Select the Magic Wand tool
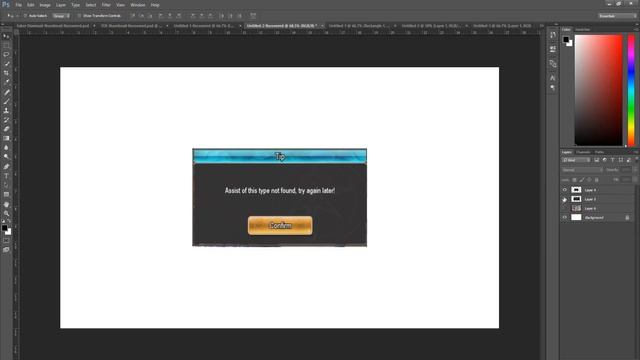Viewport: 640px width, 360px height. coord(6,64)
